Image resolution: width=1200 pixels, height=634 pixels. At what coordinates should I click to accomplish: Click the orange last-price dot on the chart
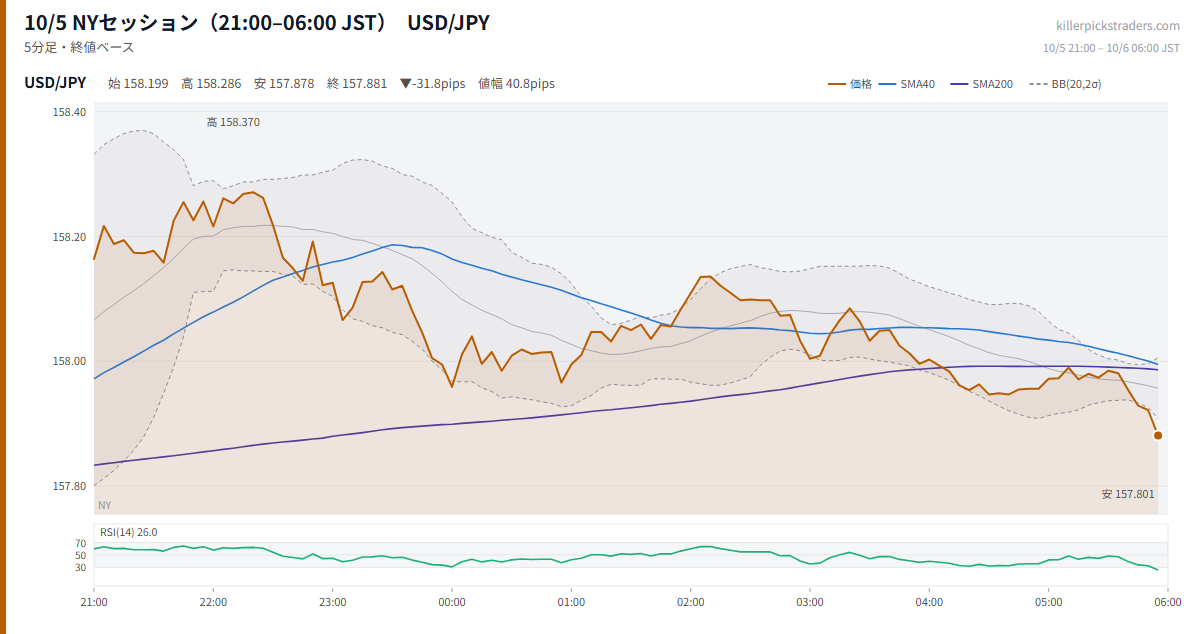coord(1158,435)
